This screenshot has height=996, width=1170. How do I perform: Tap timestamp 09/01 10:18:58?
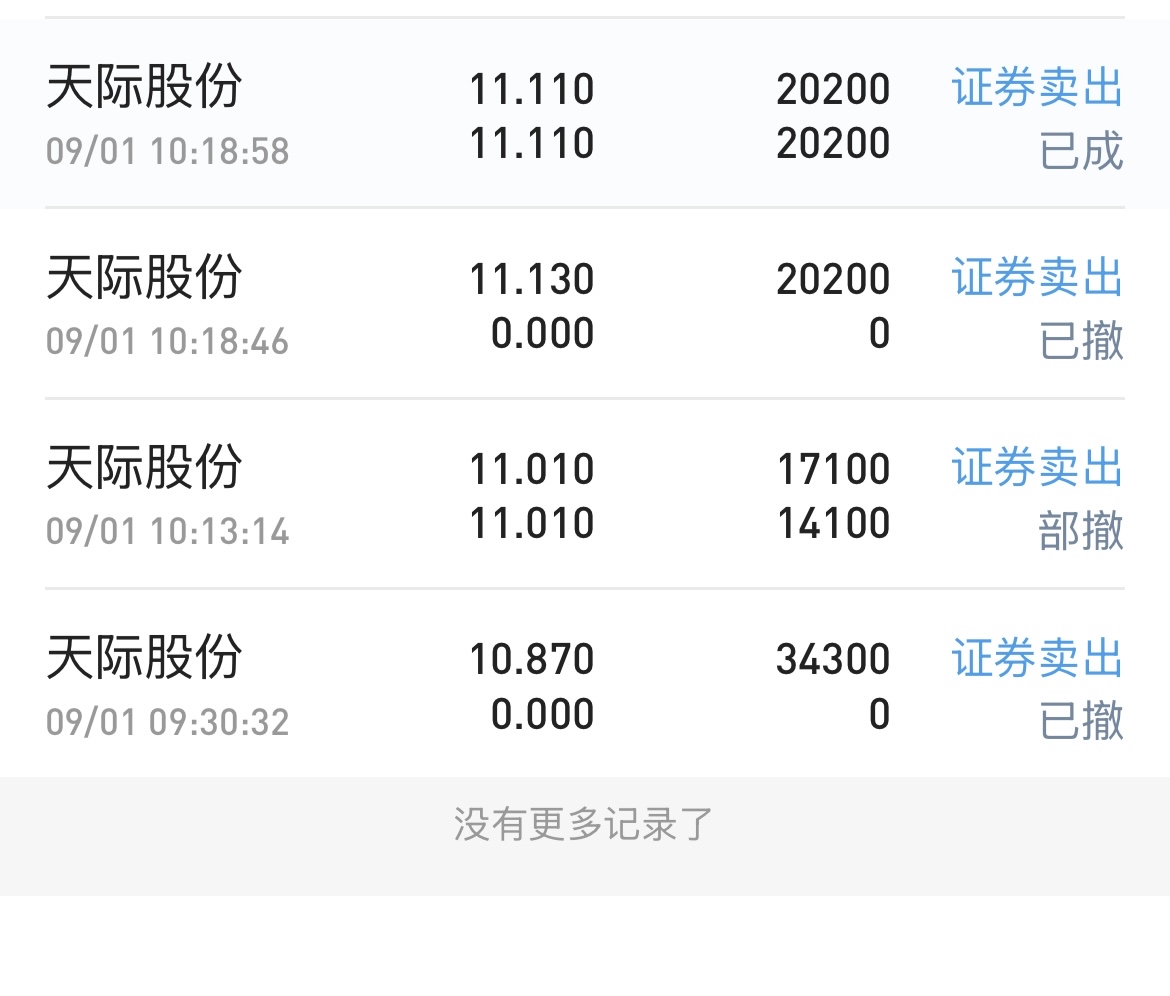pyautogui.click(x=168, y=152)
